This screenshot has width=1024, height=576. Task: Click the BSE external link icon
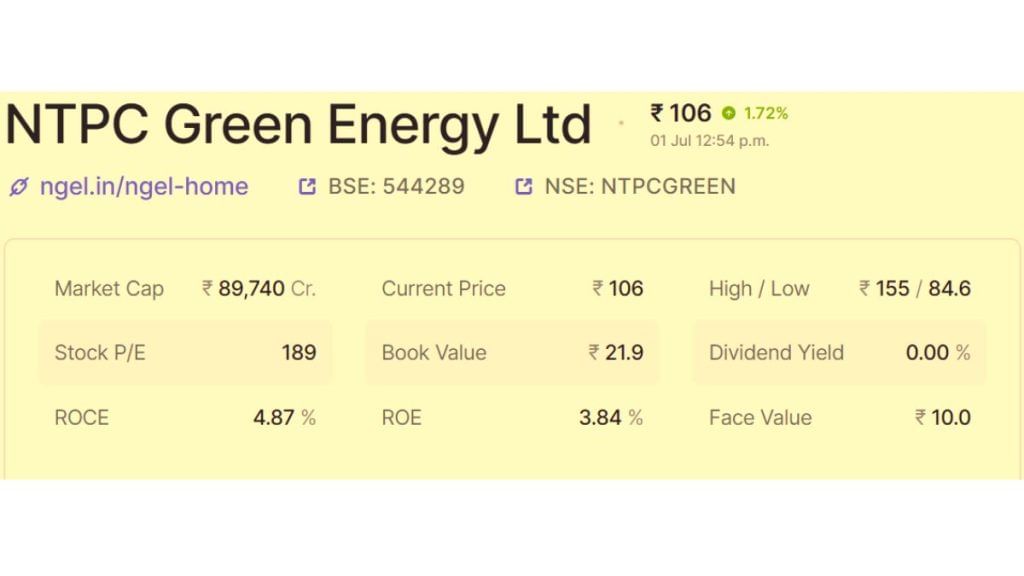coord(307,187)
